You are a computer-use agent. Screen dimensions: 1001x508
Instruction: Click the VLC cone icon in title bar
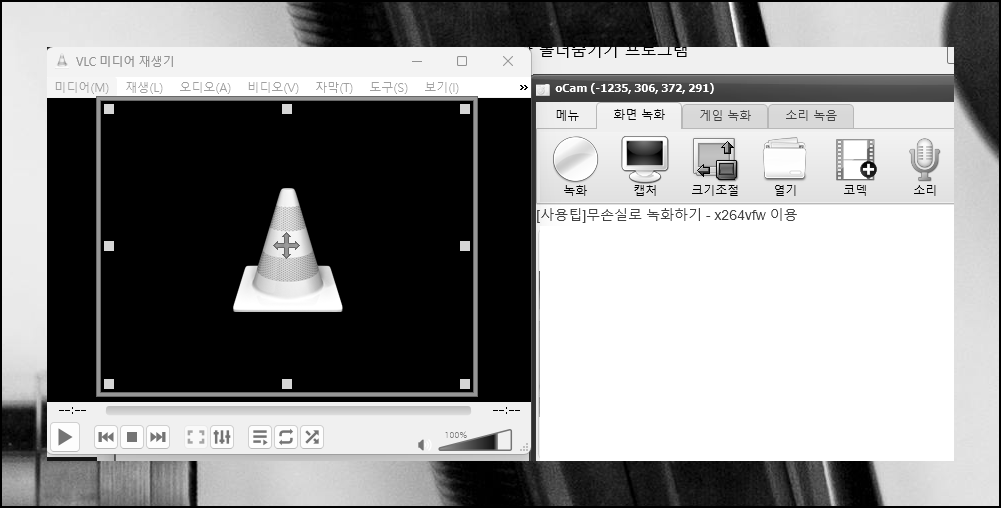click(x=62, y=61)
